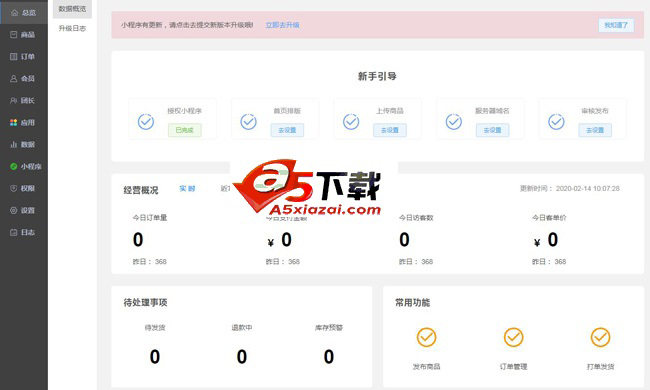Click the 待处理事项 heading
Image resolution: width=650 pixels, height=390 pixels.
146,303
